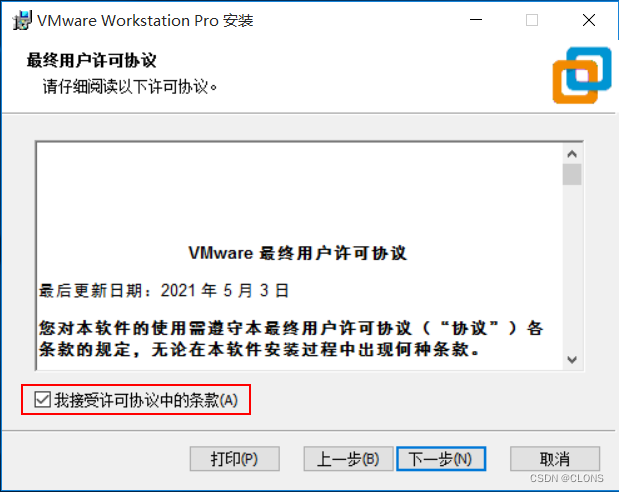Screen dimensions: 619x492
Task: Close the VMware Workstation Pro installer window
Action: [x=589, y=20]
